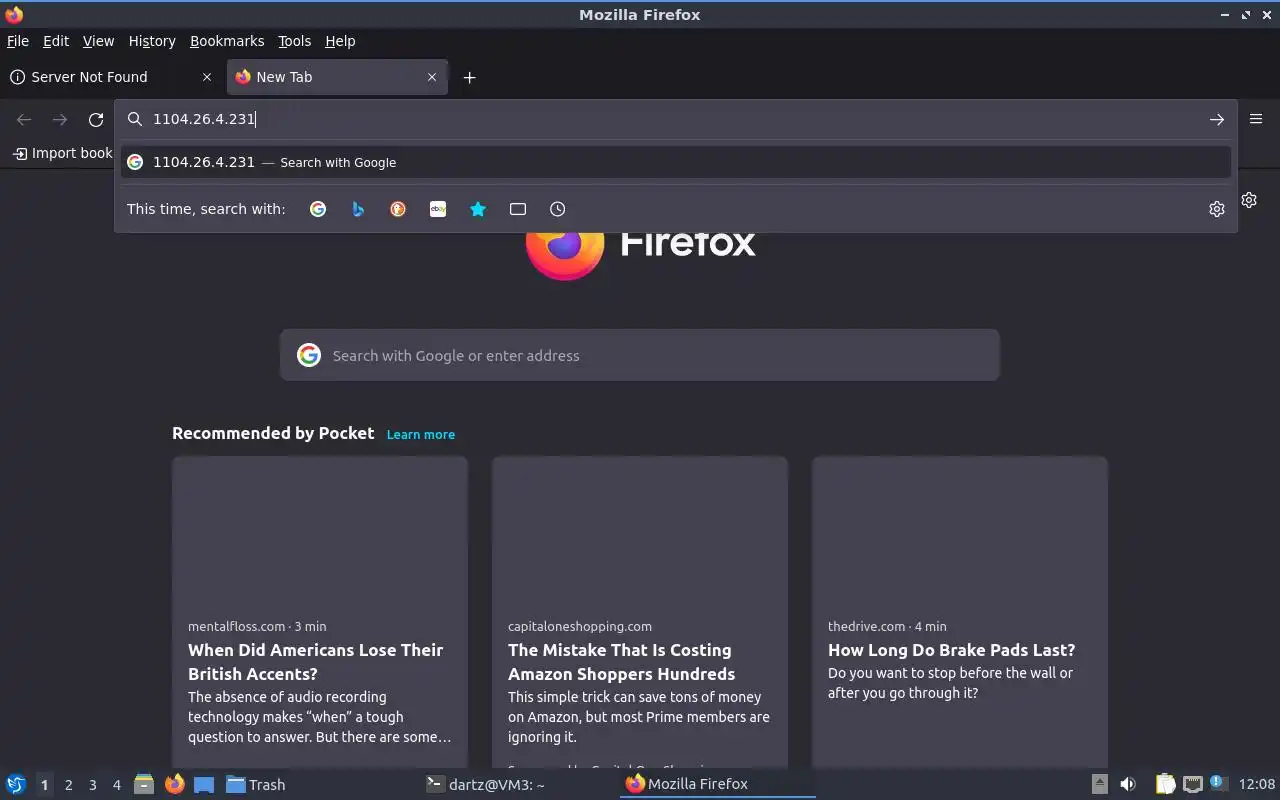Open search settings gear in URL dropdown
This screenshot has height=800, width=1280.
1217,209
